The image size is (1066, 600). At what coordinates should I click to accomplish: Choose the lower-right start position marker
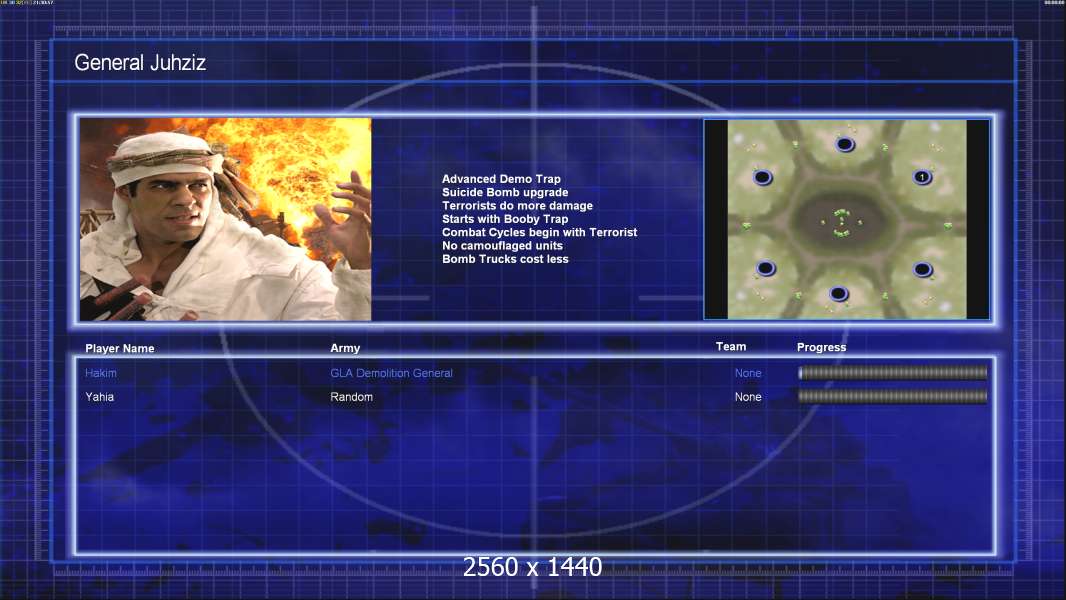pyautogui.click(x=922, y=269)
